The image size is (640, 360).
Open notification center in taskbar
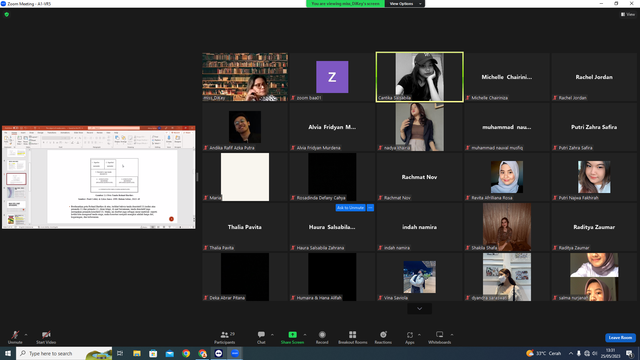pyautogui.click(x=629, y=353)
